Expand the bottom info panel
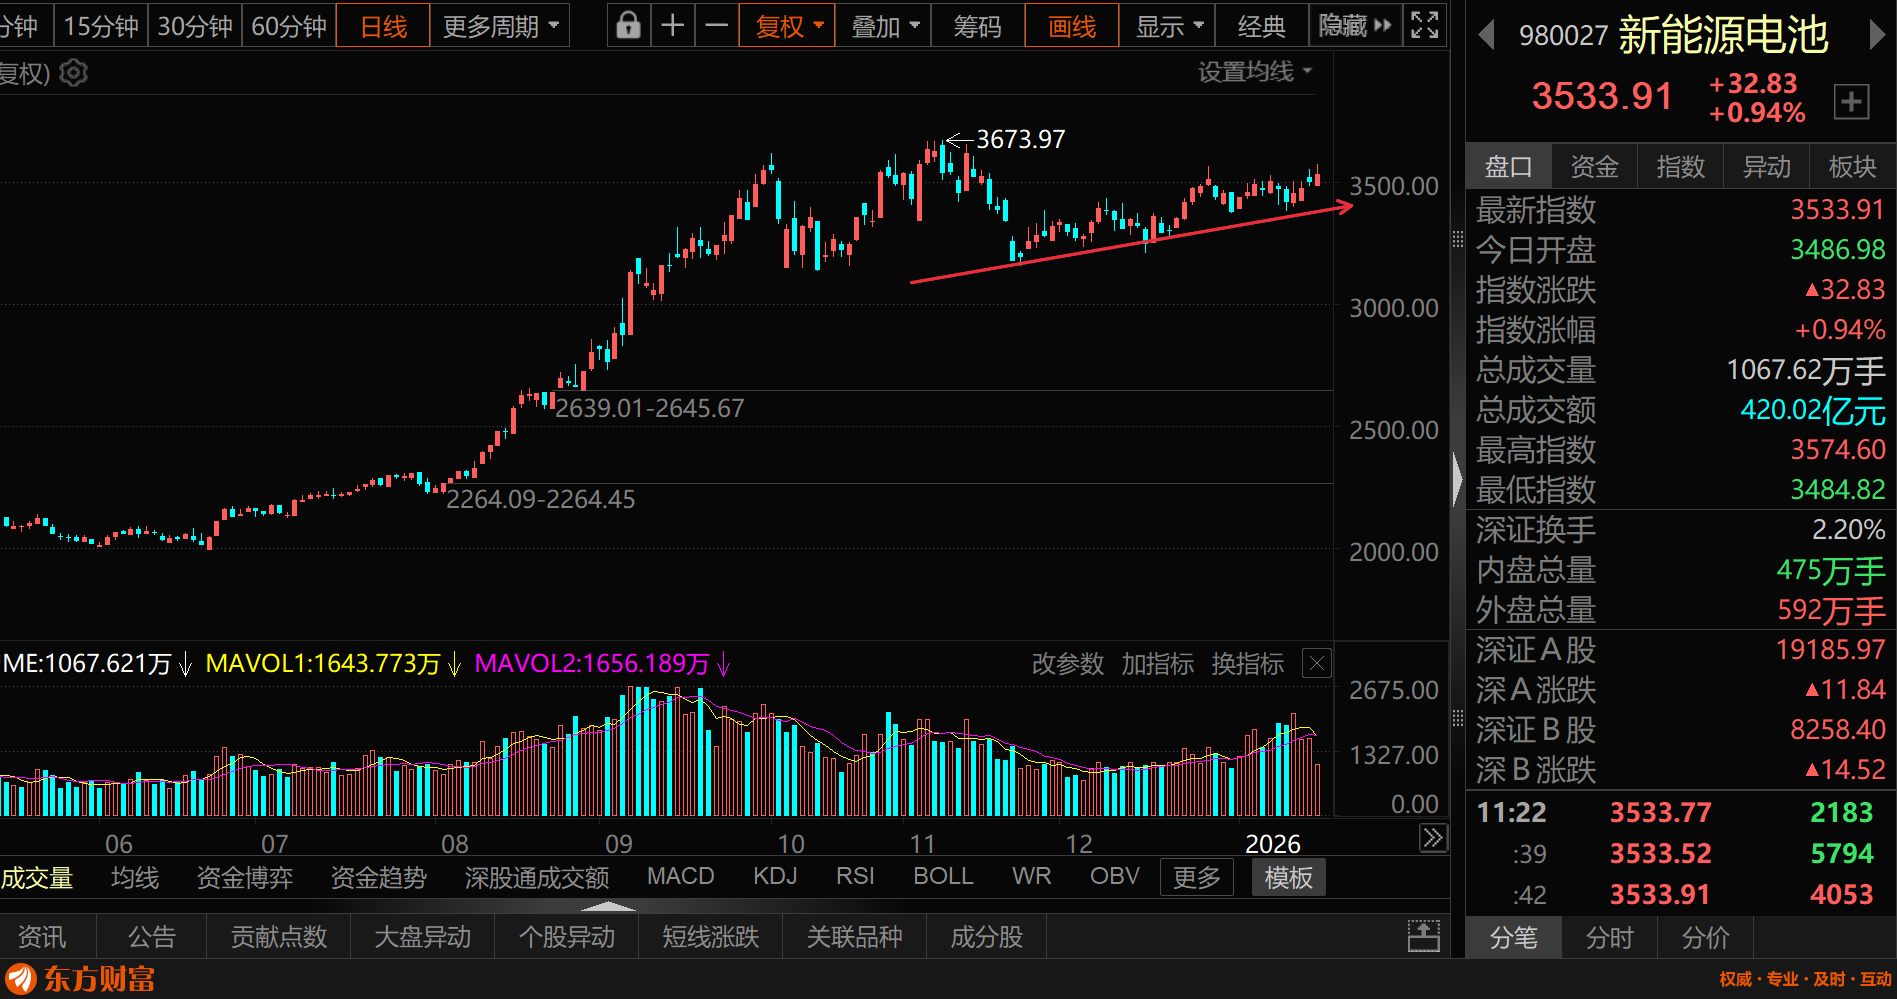The height and width of the screenshot is (999, 1897). (608, 906)
